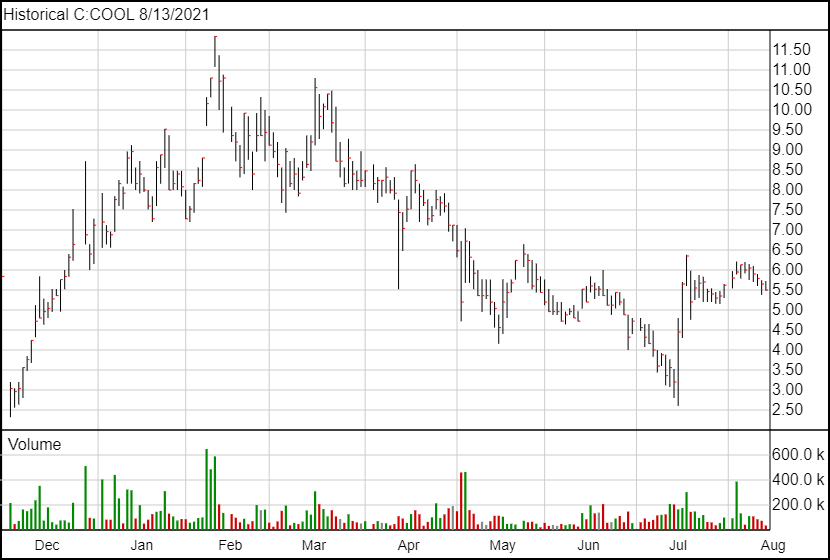Screen dimensions: 830x560
Task: Click the tallest green volume bar before Feb
Action: pos(206,489)
